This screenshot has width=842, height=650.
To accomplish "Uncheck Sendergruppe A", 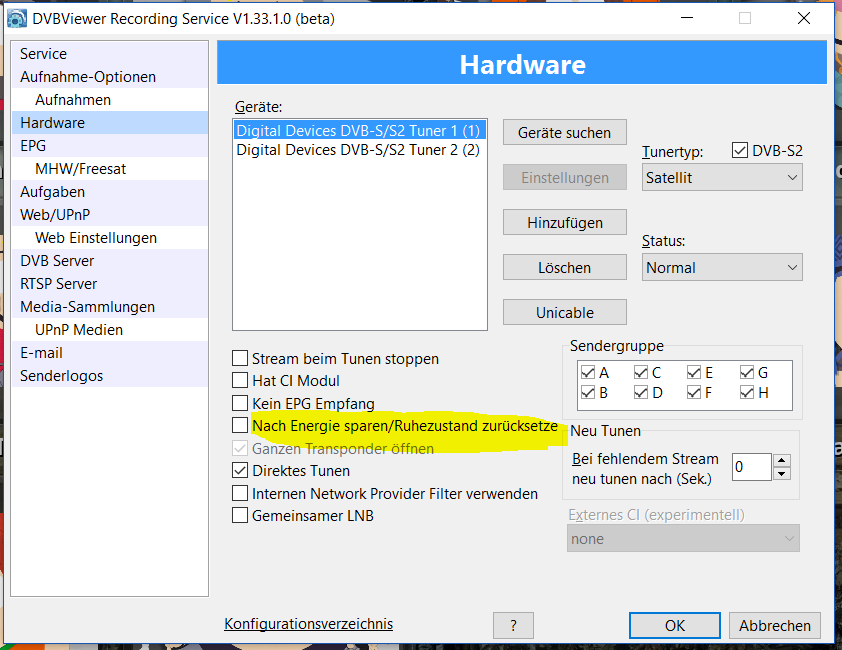I will pyautogui.click(x=588, y=372).
